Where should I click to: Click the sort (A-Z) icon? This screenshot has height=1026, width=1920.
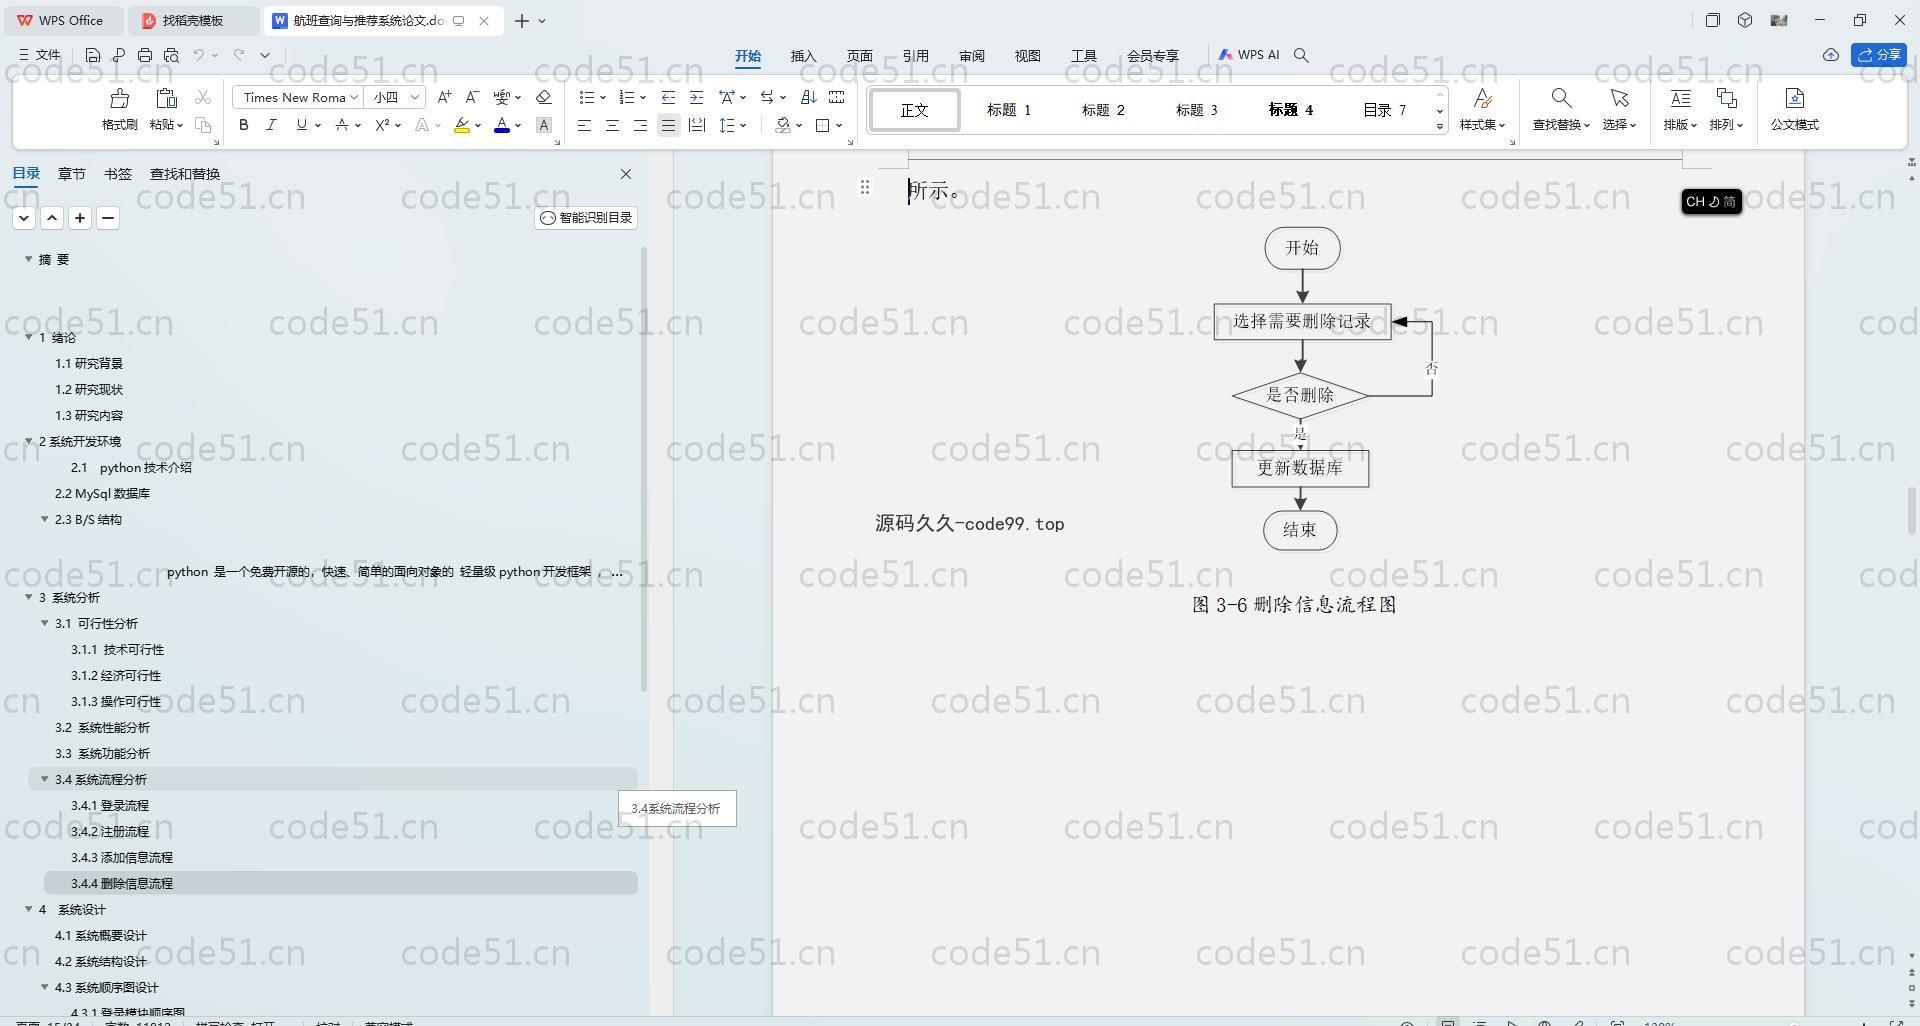pos(809,97)
